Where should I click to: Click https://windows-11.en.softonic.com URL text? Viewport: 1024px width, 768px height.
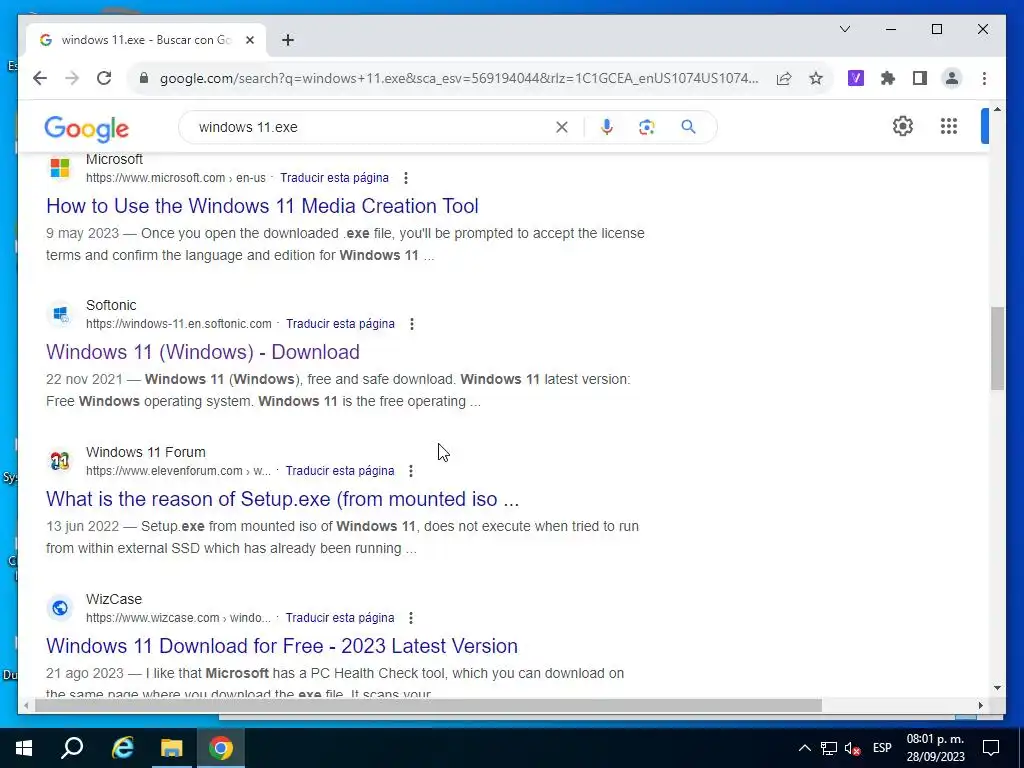click(178, 324)
